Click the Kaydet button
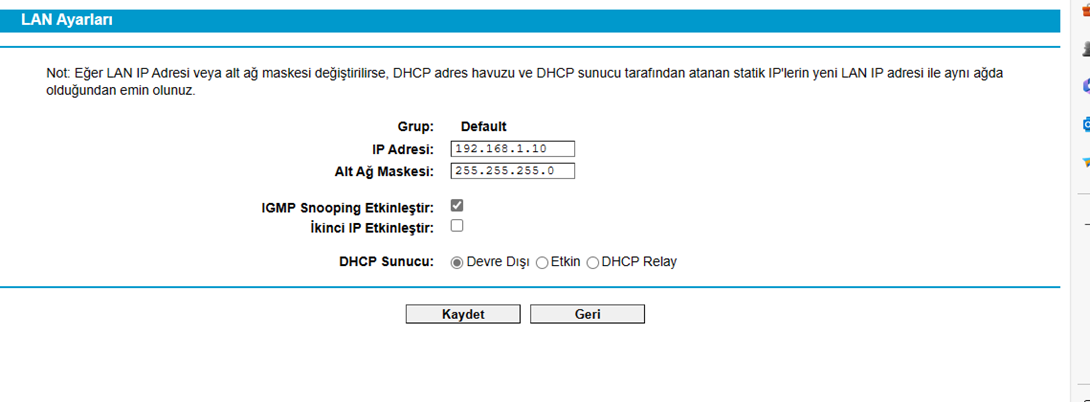The image size is (1090, 402). pos(463,314)
